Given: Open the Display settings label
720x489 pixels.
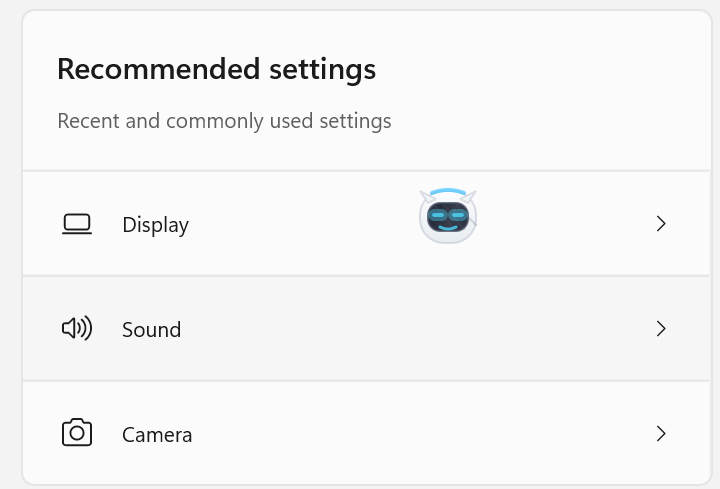Looking at the screenshot, I should coord(155,225).
